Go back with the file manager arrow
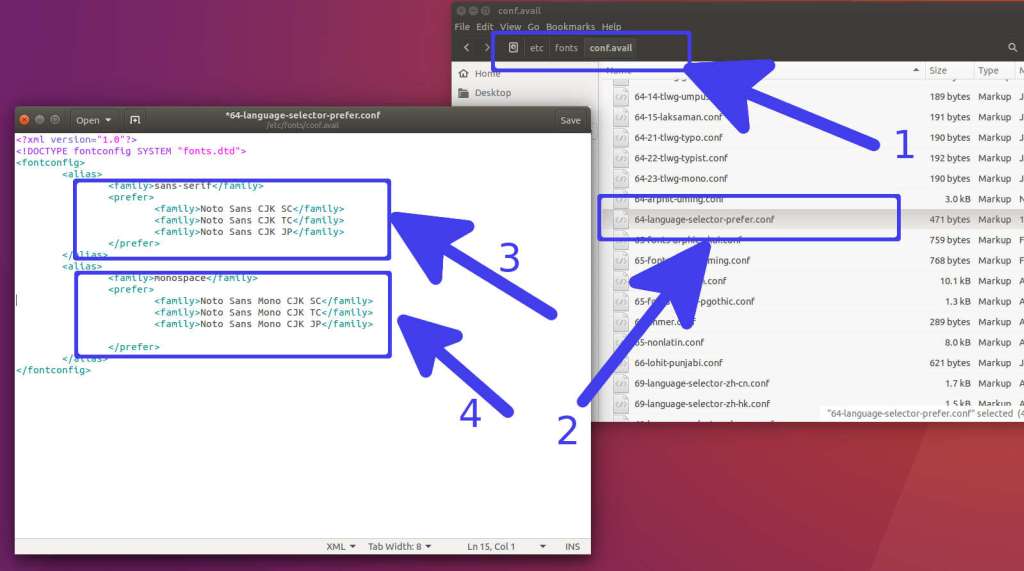This screenshot has height=571, width=1024. tap(466, 48)
